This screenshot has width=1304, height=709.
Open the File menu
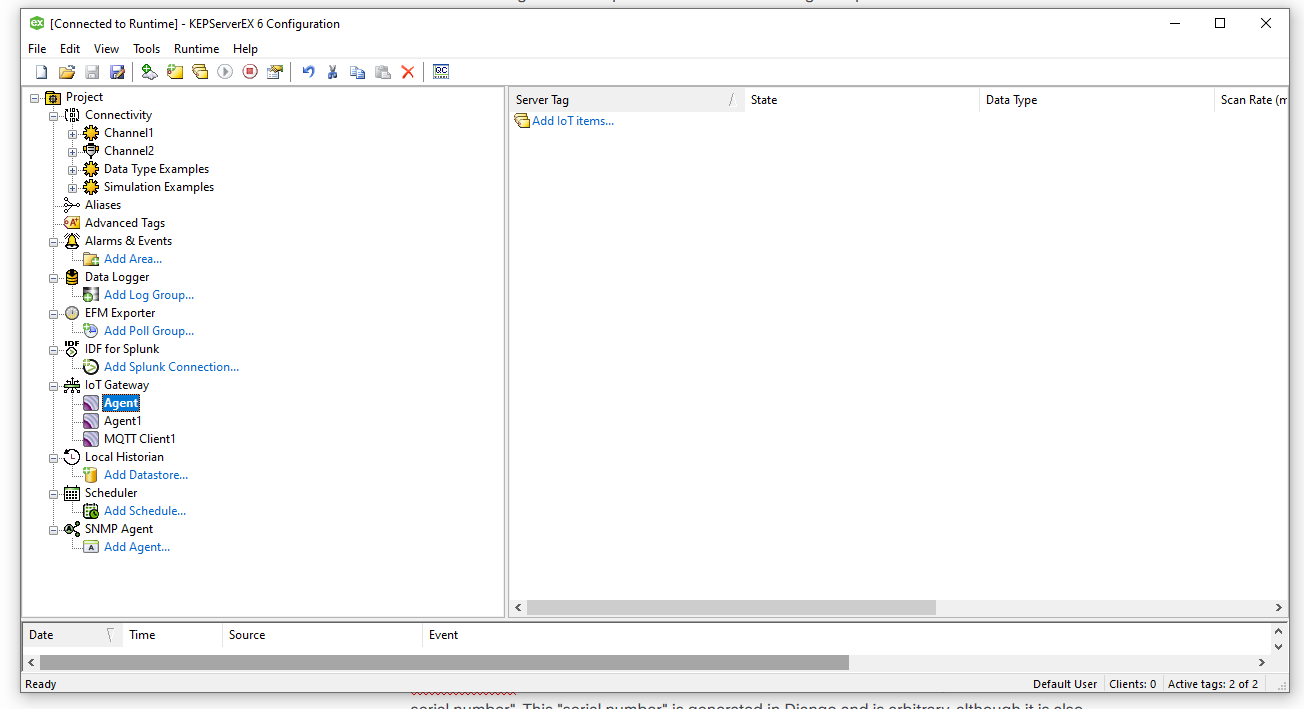point(37,49)
